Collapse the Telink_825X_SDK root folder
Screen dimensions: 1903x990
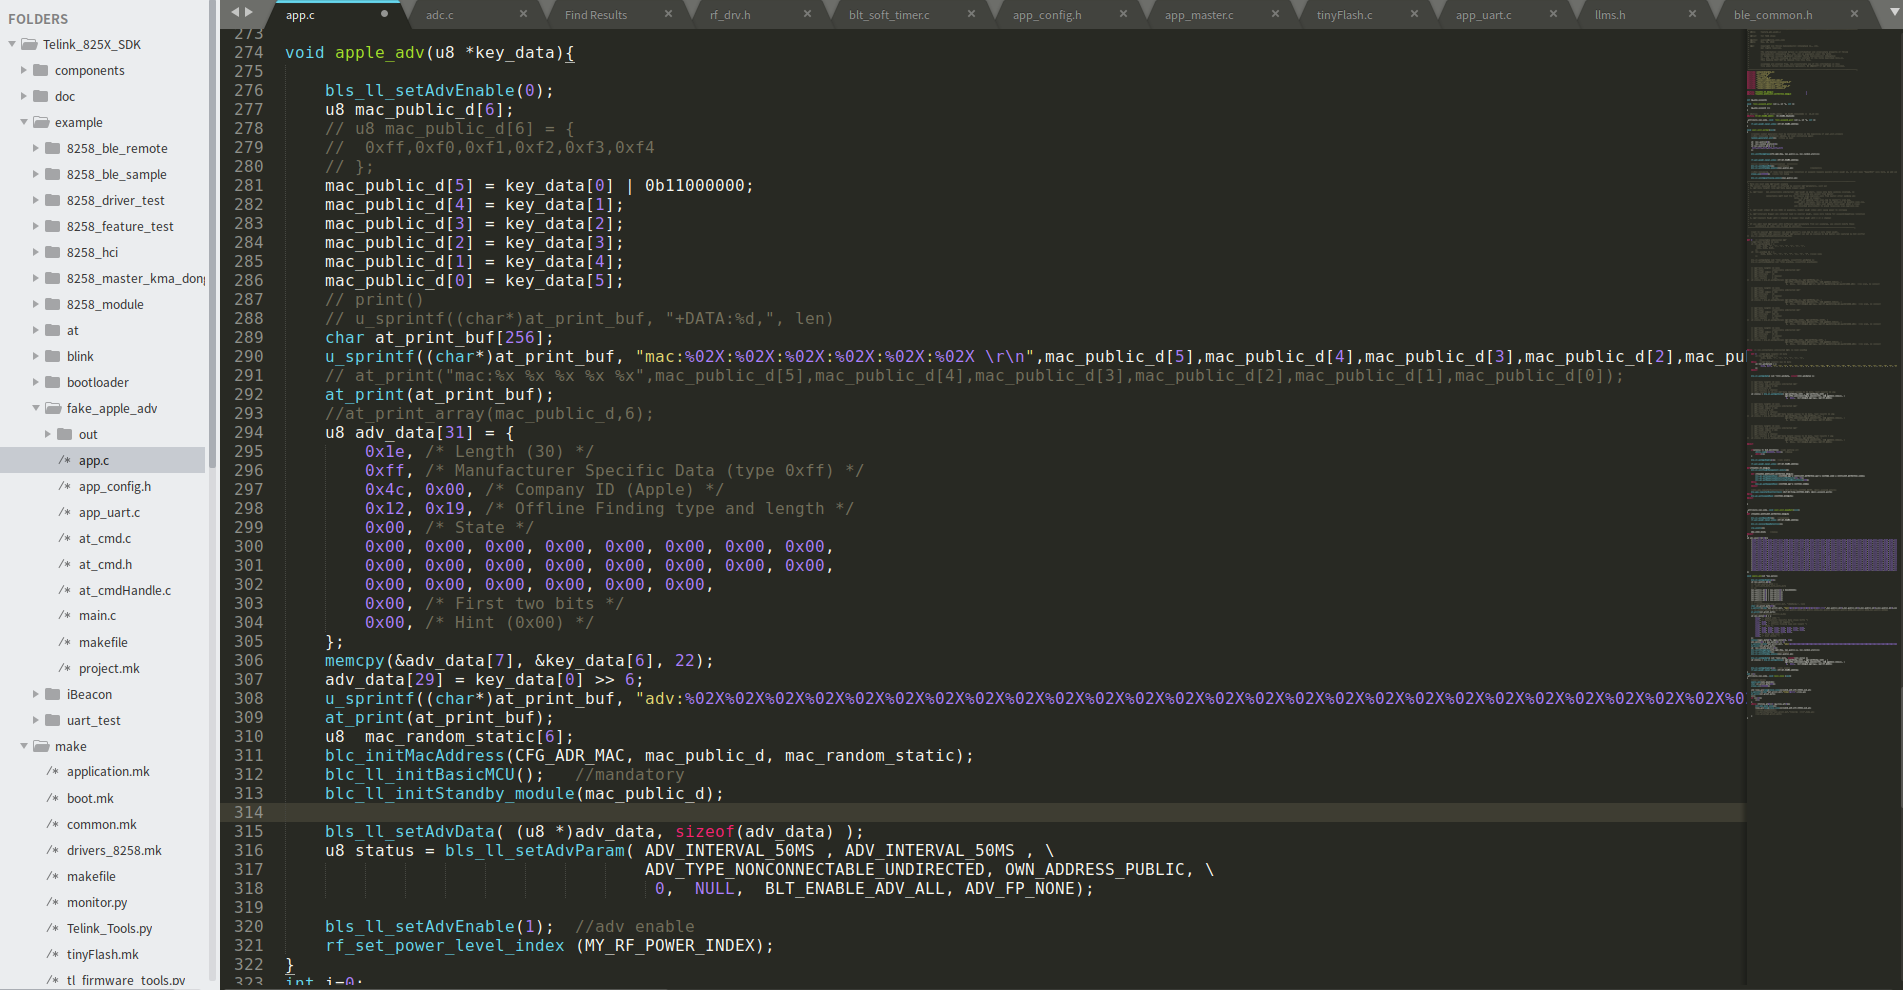[12, 44]
